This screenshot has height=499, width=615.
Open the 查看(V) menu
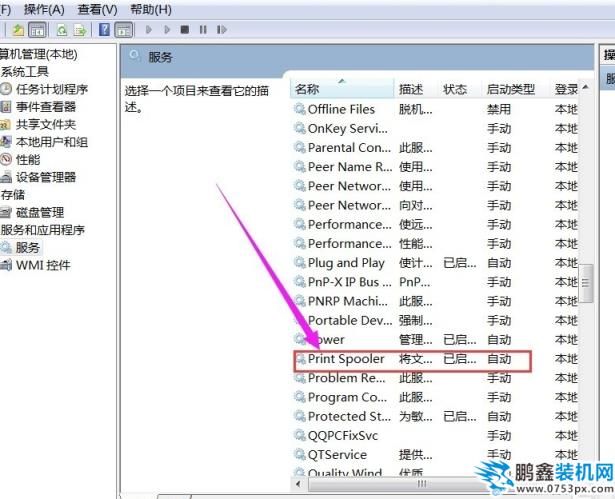[x=97, y=9]
